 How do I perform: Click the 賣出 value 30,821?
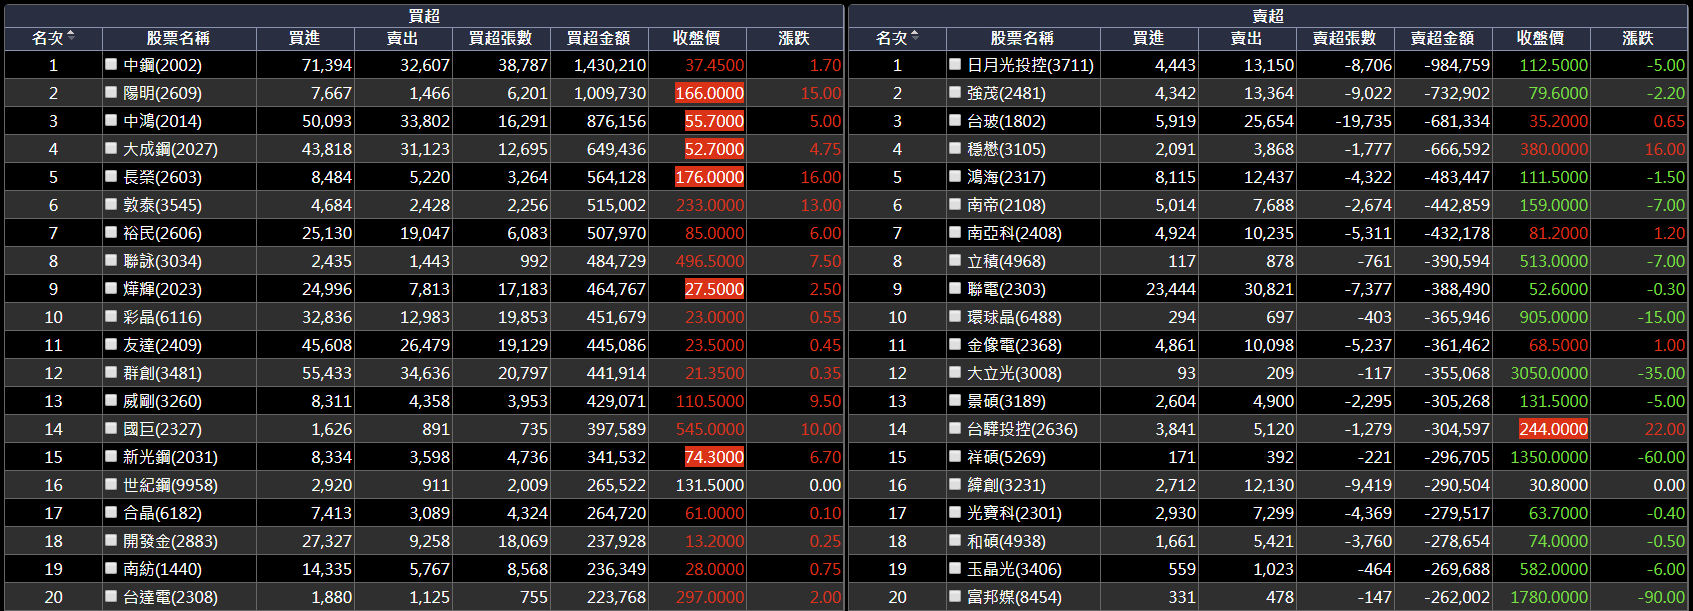click(x=1269, y=289)
